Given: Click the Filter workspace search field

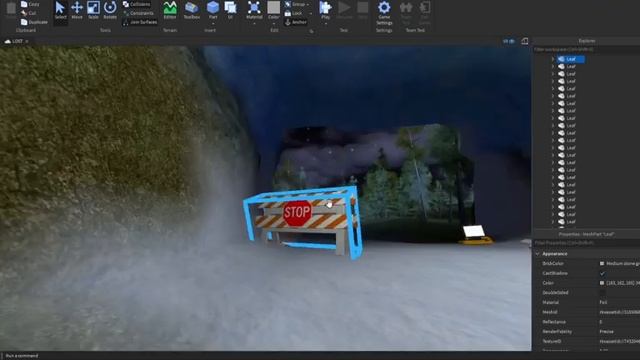Looking at the screenshot, I should point(586,49).
